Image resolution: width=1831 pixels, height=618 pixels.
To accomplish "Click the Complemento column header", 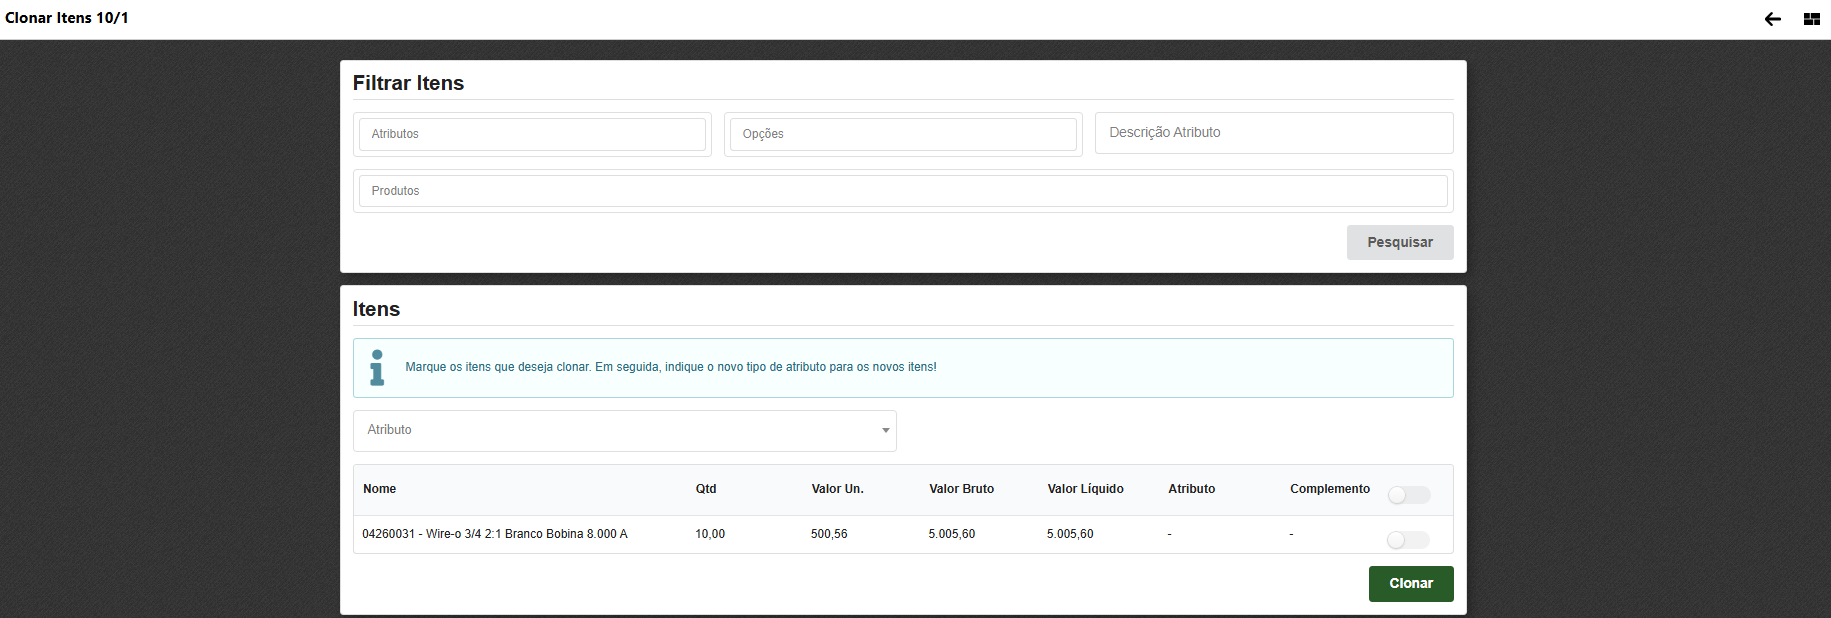I will tap(1329, 489).
